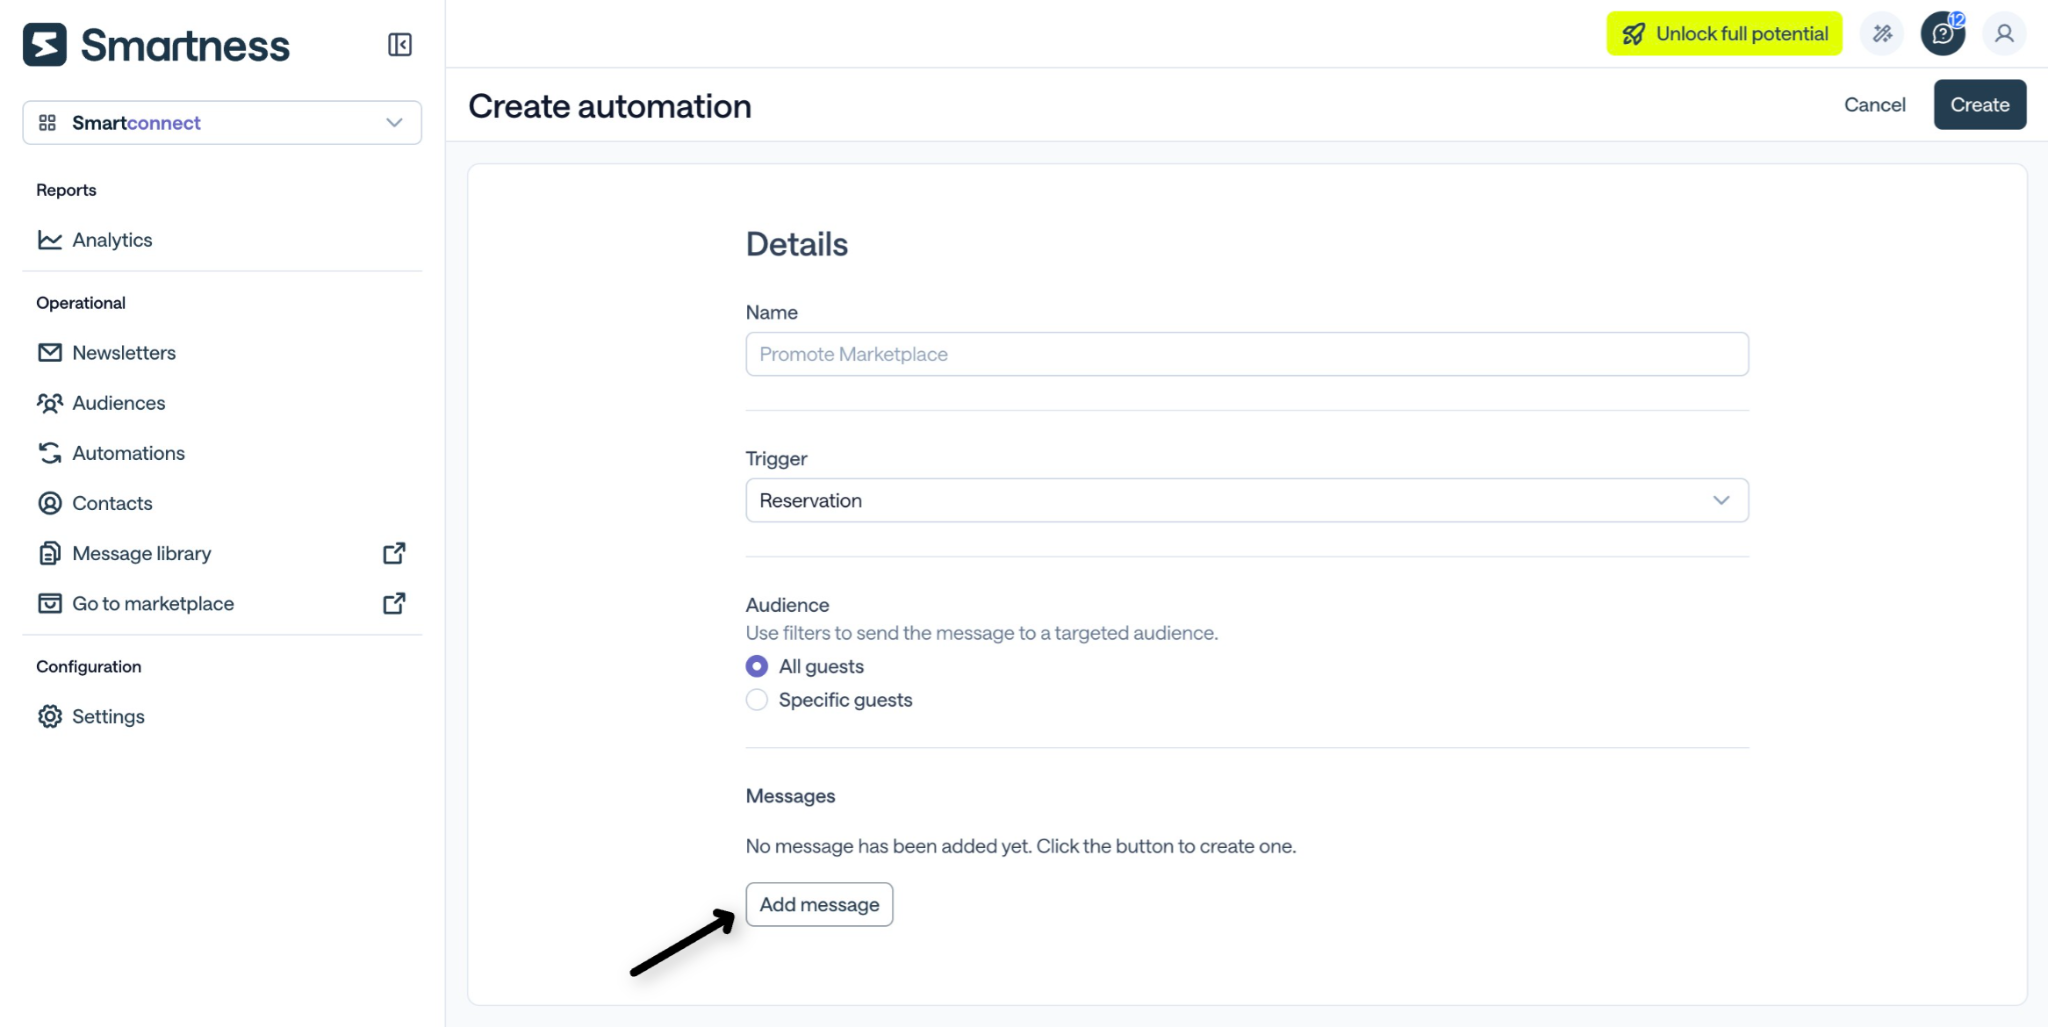
Task: Collapse the sidebar panel icon
Action: tap(400, 45)
